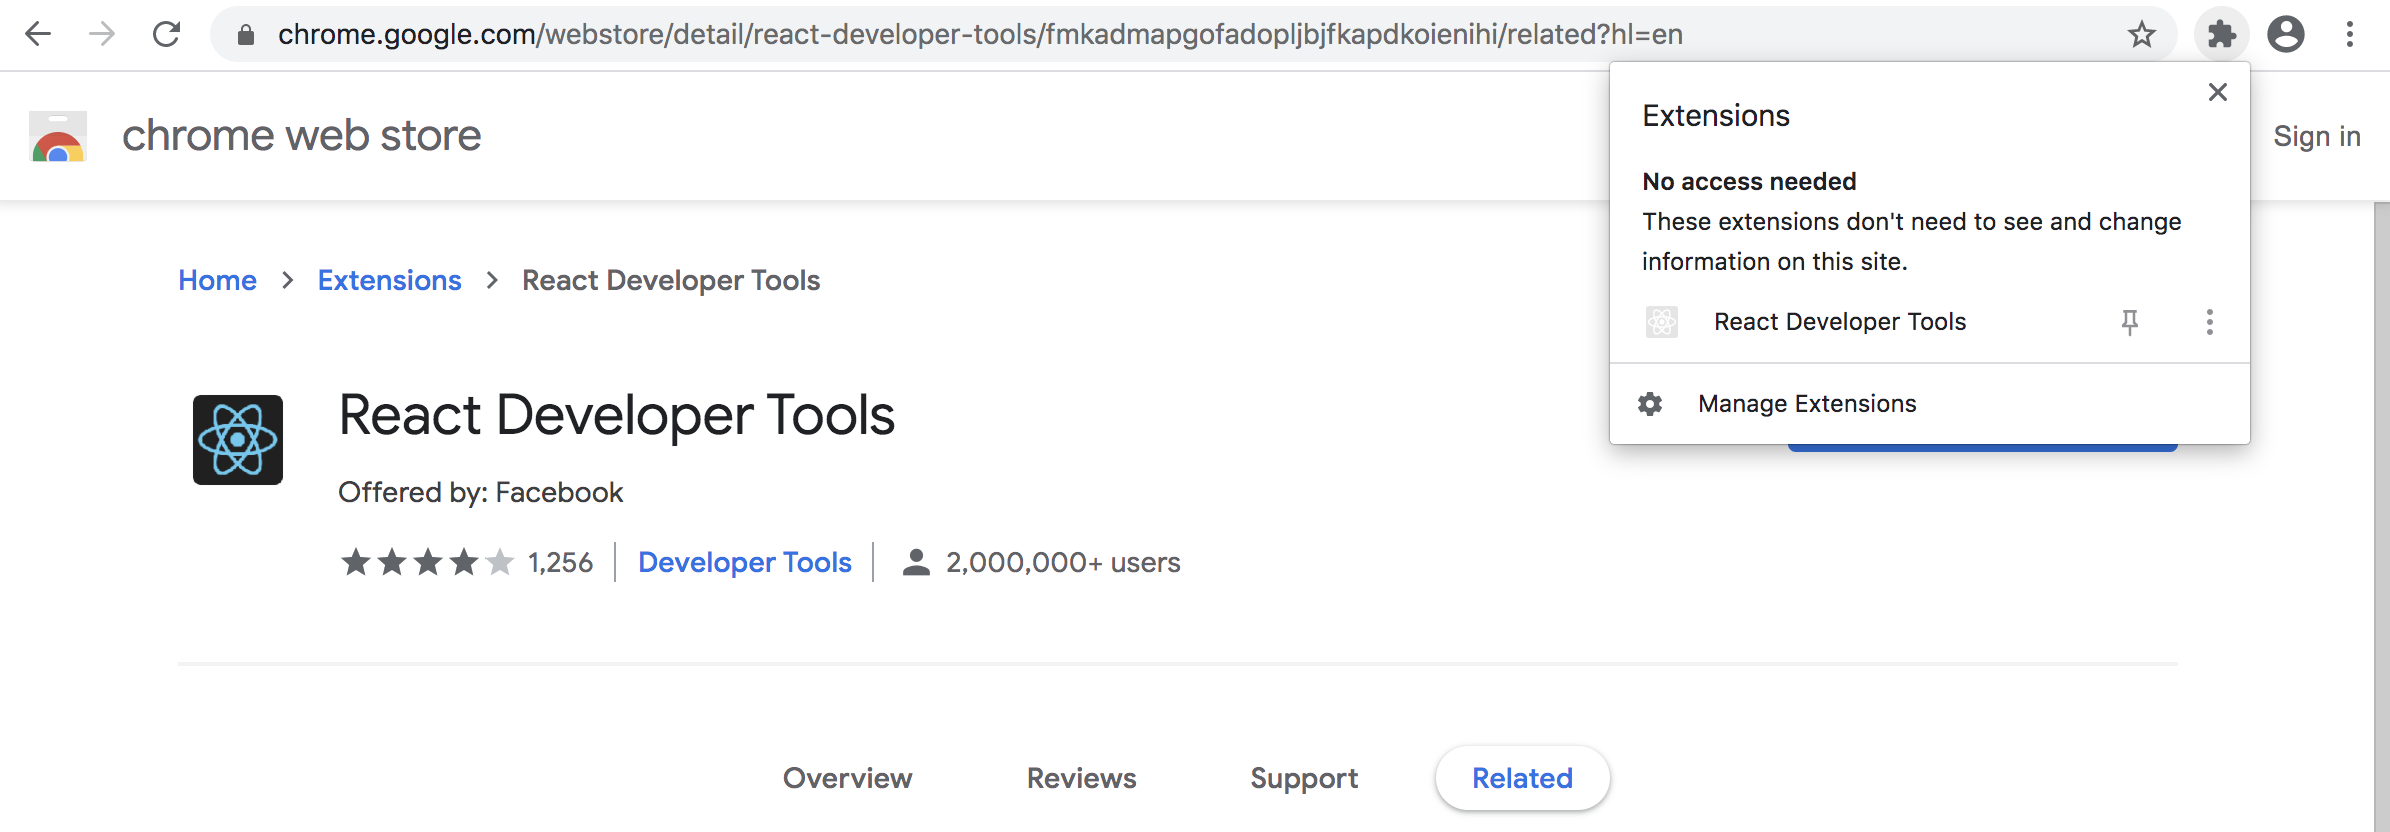
Task: Open the Chrome three-dot main menu
Action: click(x=2350, y=35)
